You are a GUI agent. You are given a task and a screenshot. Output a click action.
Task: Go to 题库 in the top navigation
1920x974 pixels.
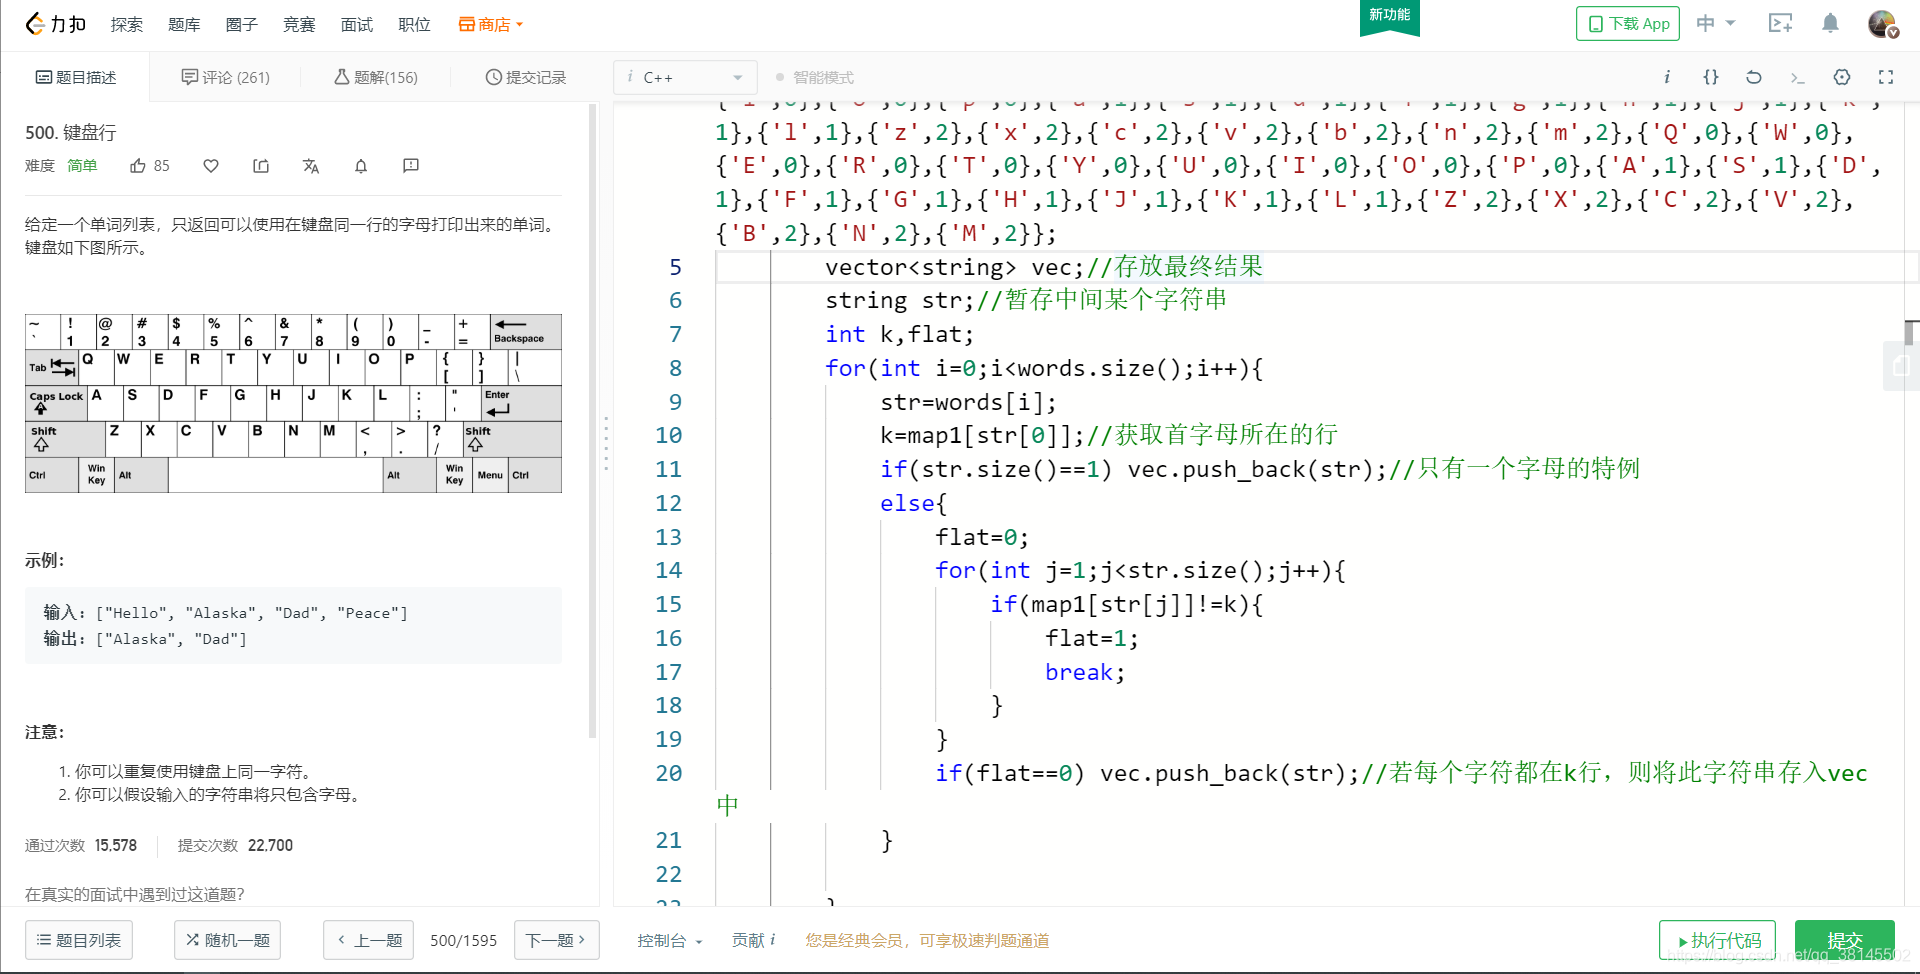(184, 24)
